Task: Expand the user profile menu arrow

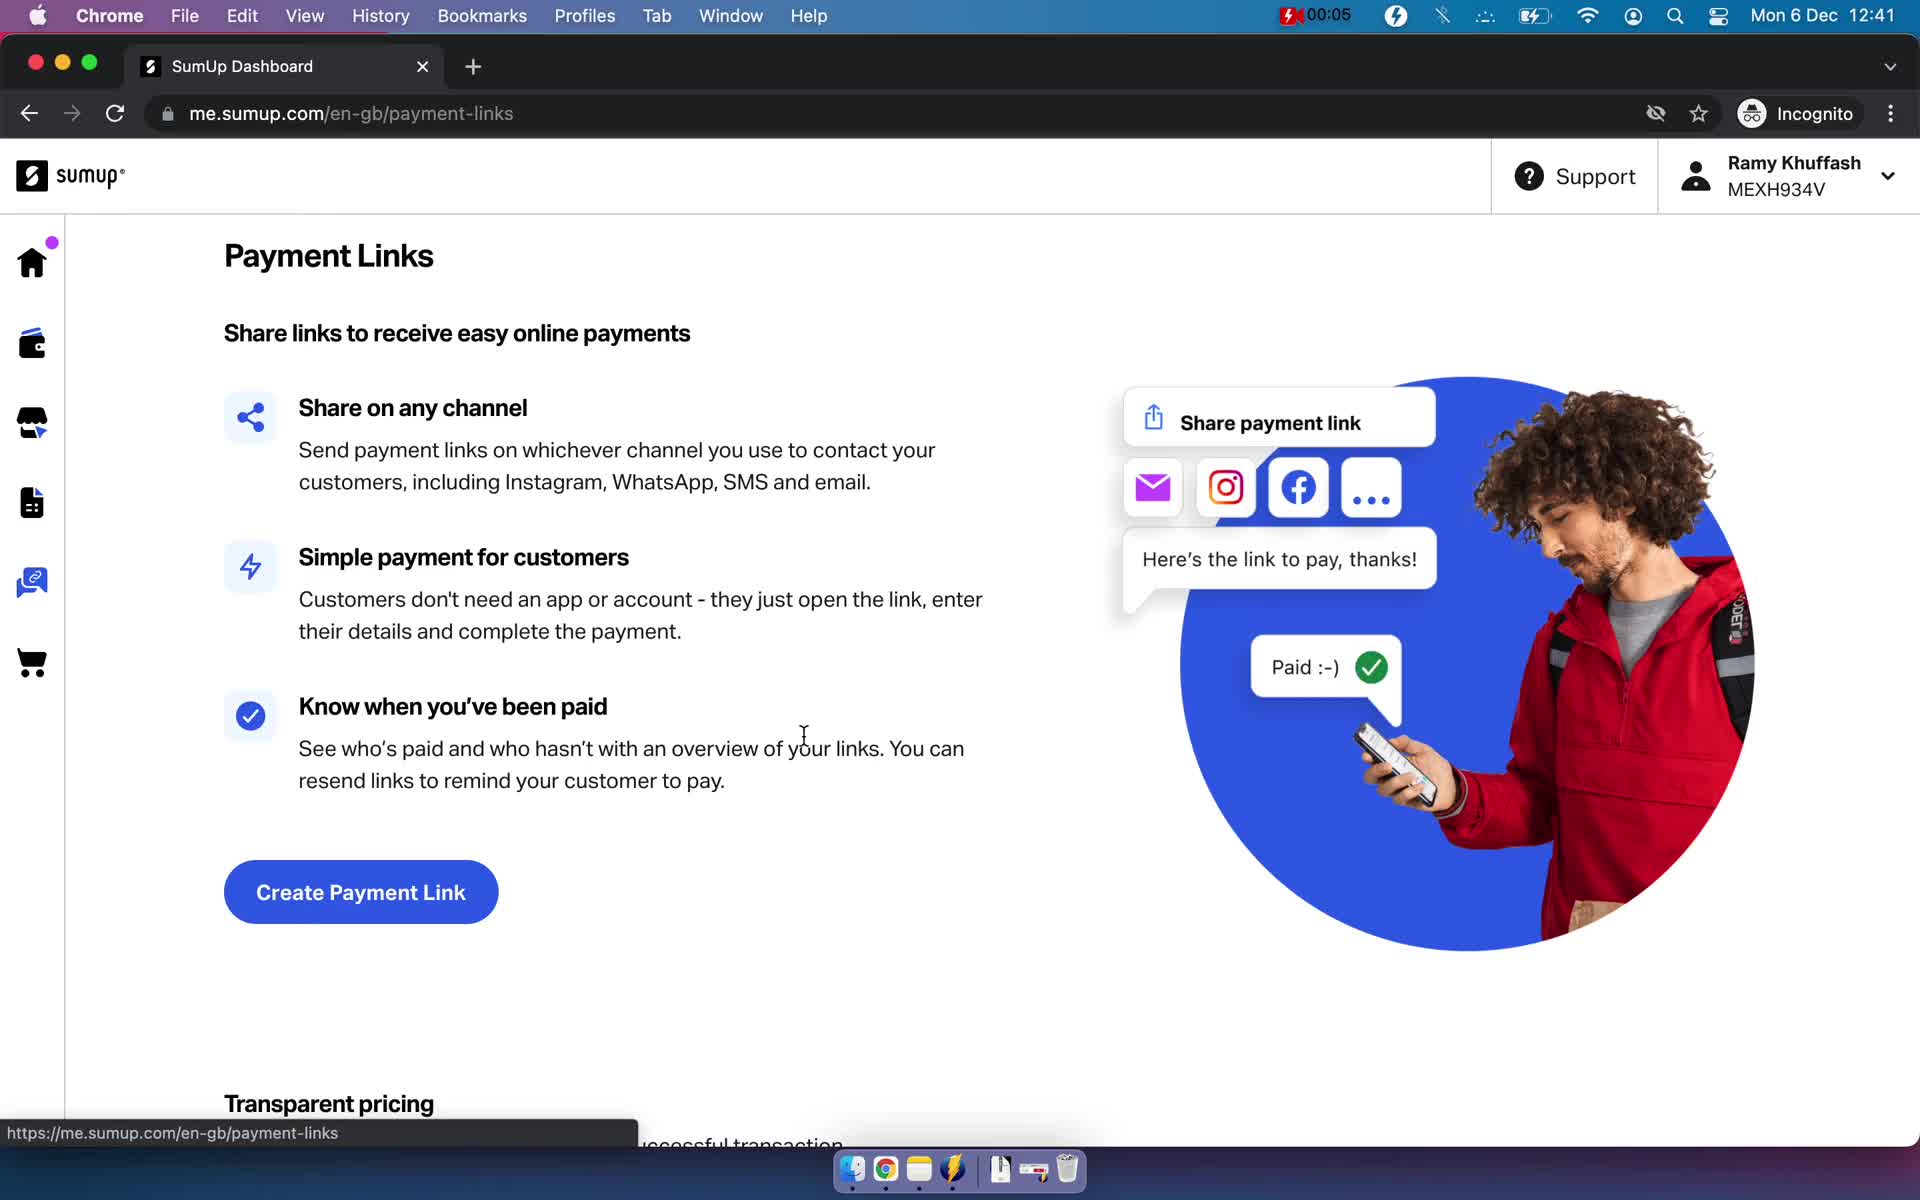Action: pos(1891,177)
